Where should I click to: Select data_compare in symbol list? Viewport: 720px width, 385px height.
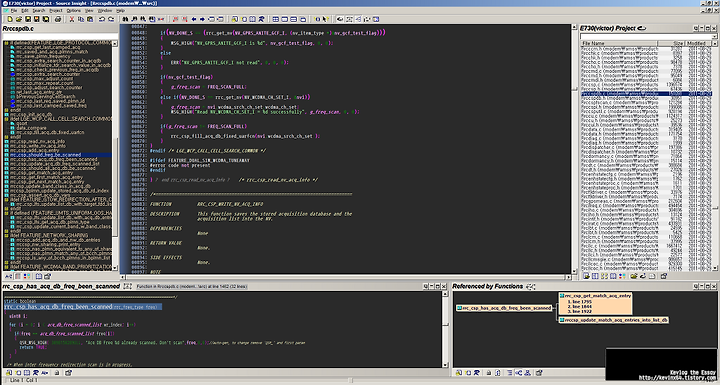(x=31, y=128)
